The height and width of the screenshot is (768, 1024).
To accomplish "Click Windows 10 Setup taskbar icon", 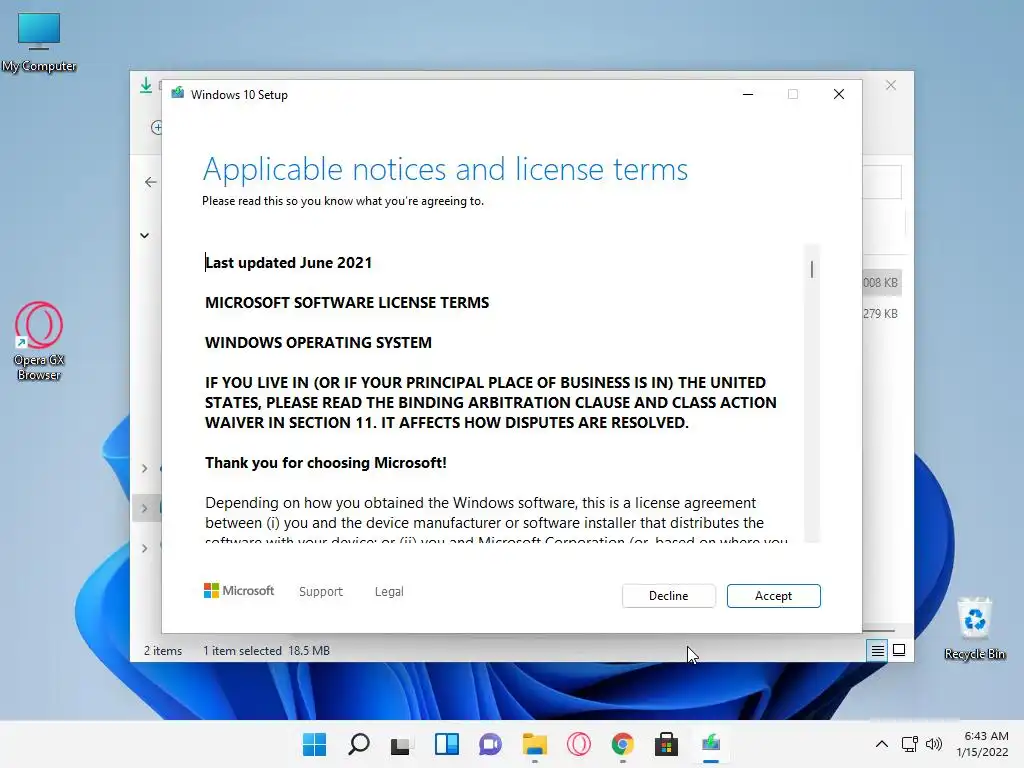I will coord(711,744).
